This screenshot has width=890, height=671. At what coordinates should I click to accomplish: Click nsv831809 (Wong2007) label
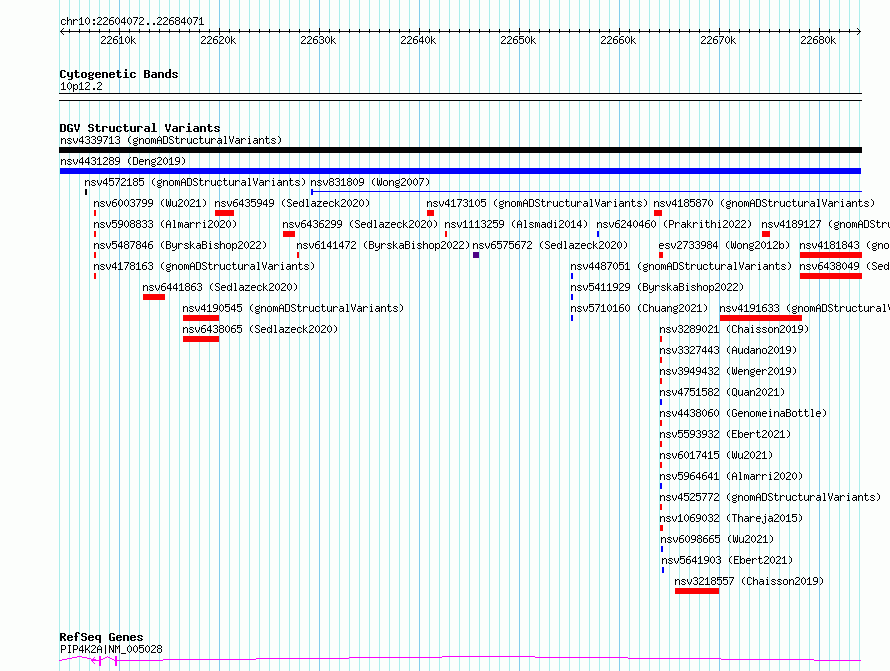[x=370, y=182]
